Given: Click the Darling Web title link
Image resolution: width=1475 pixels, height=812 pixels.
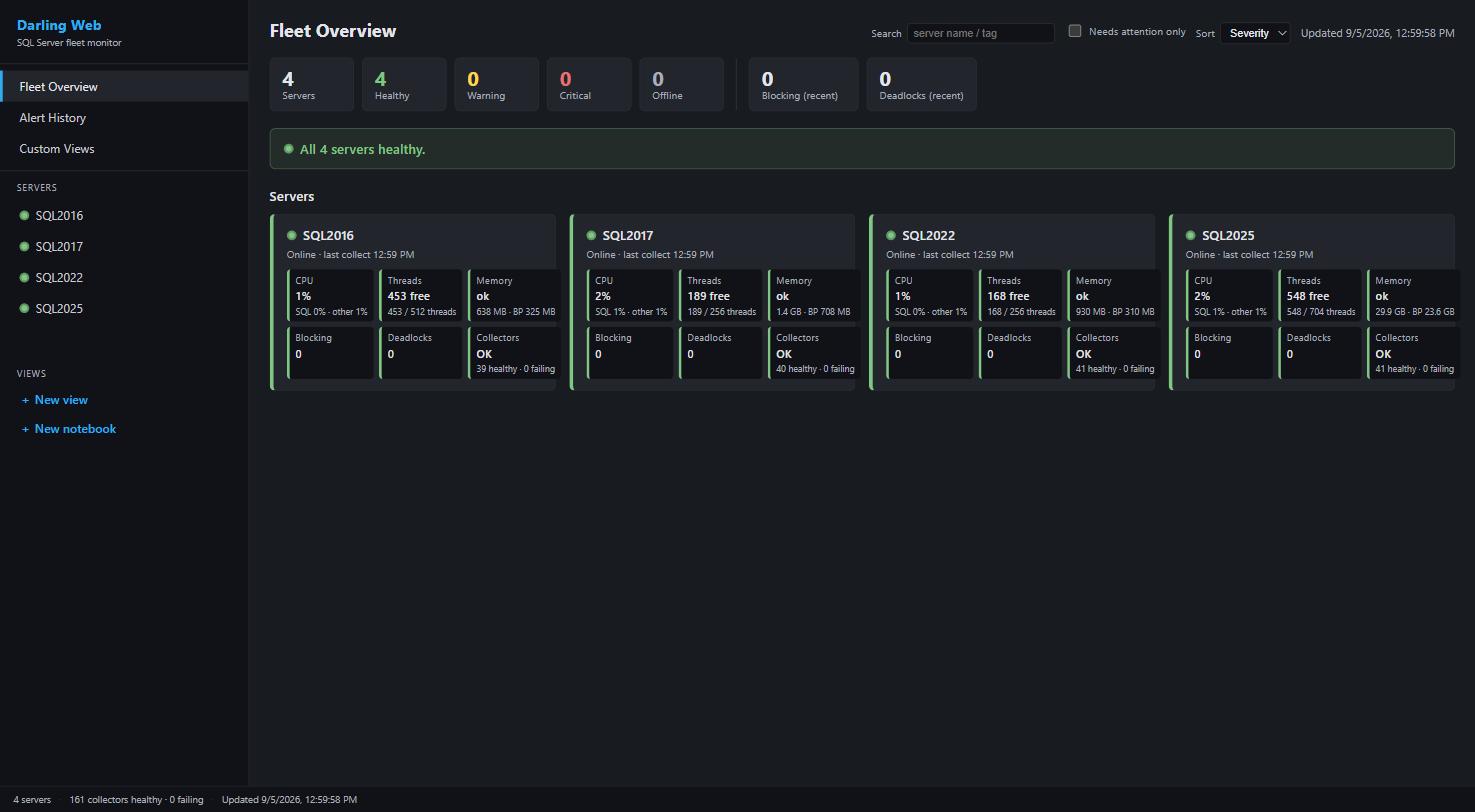Looking at the screenshot, I should point(59,25).
